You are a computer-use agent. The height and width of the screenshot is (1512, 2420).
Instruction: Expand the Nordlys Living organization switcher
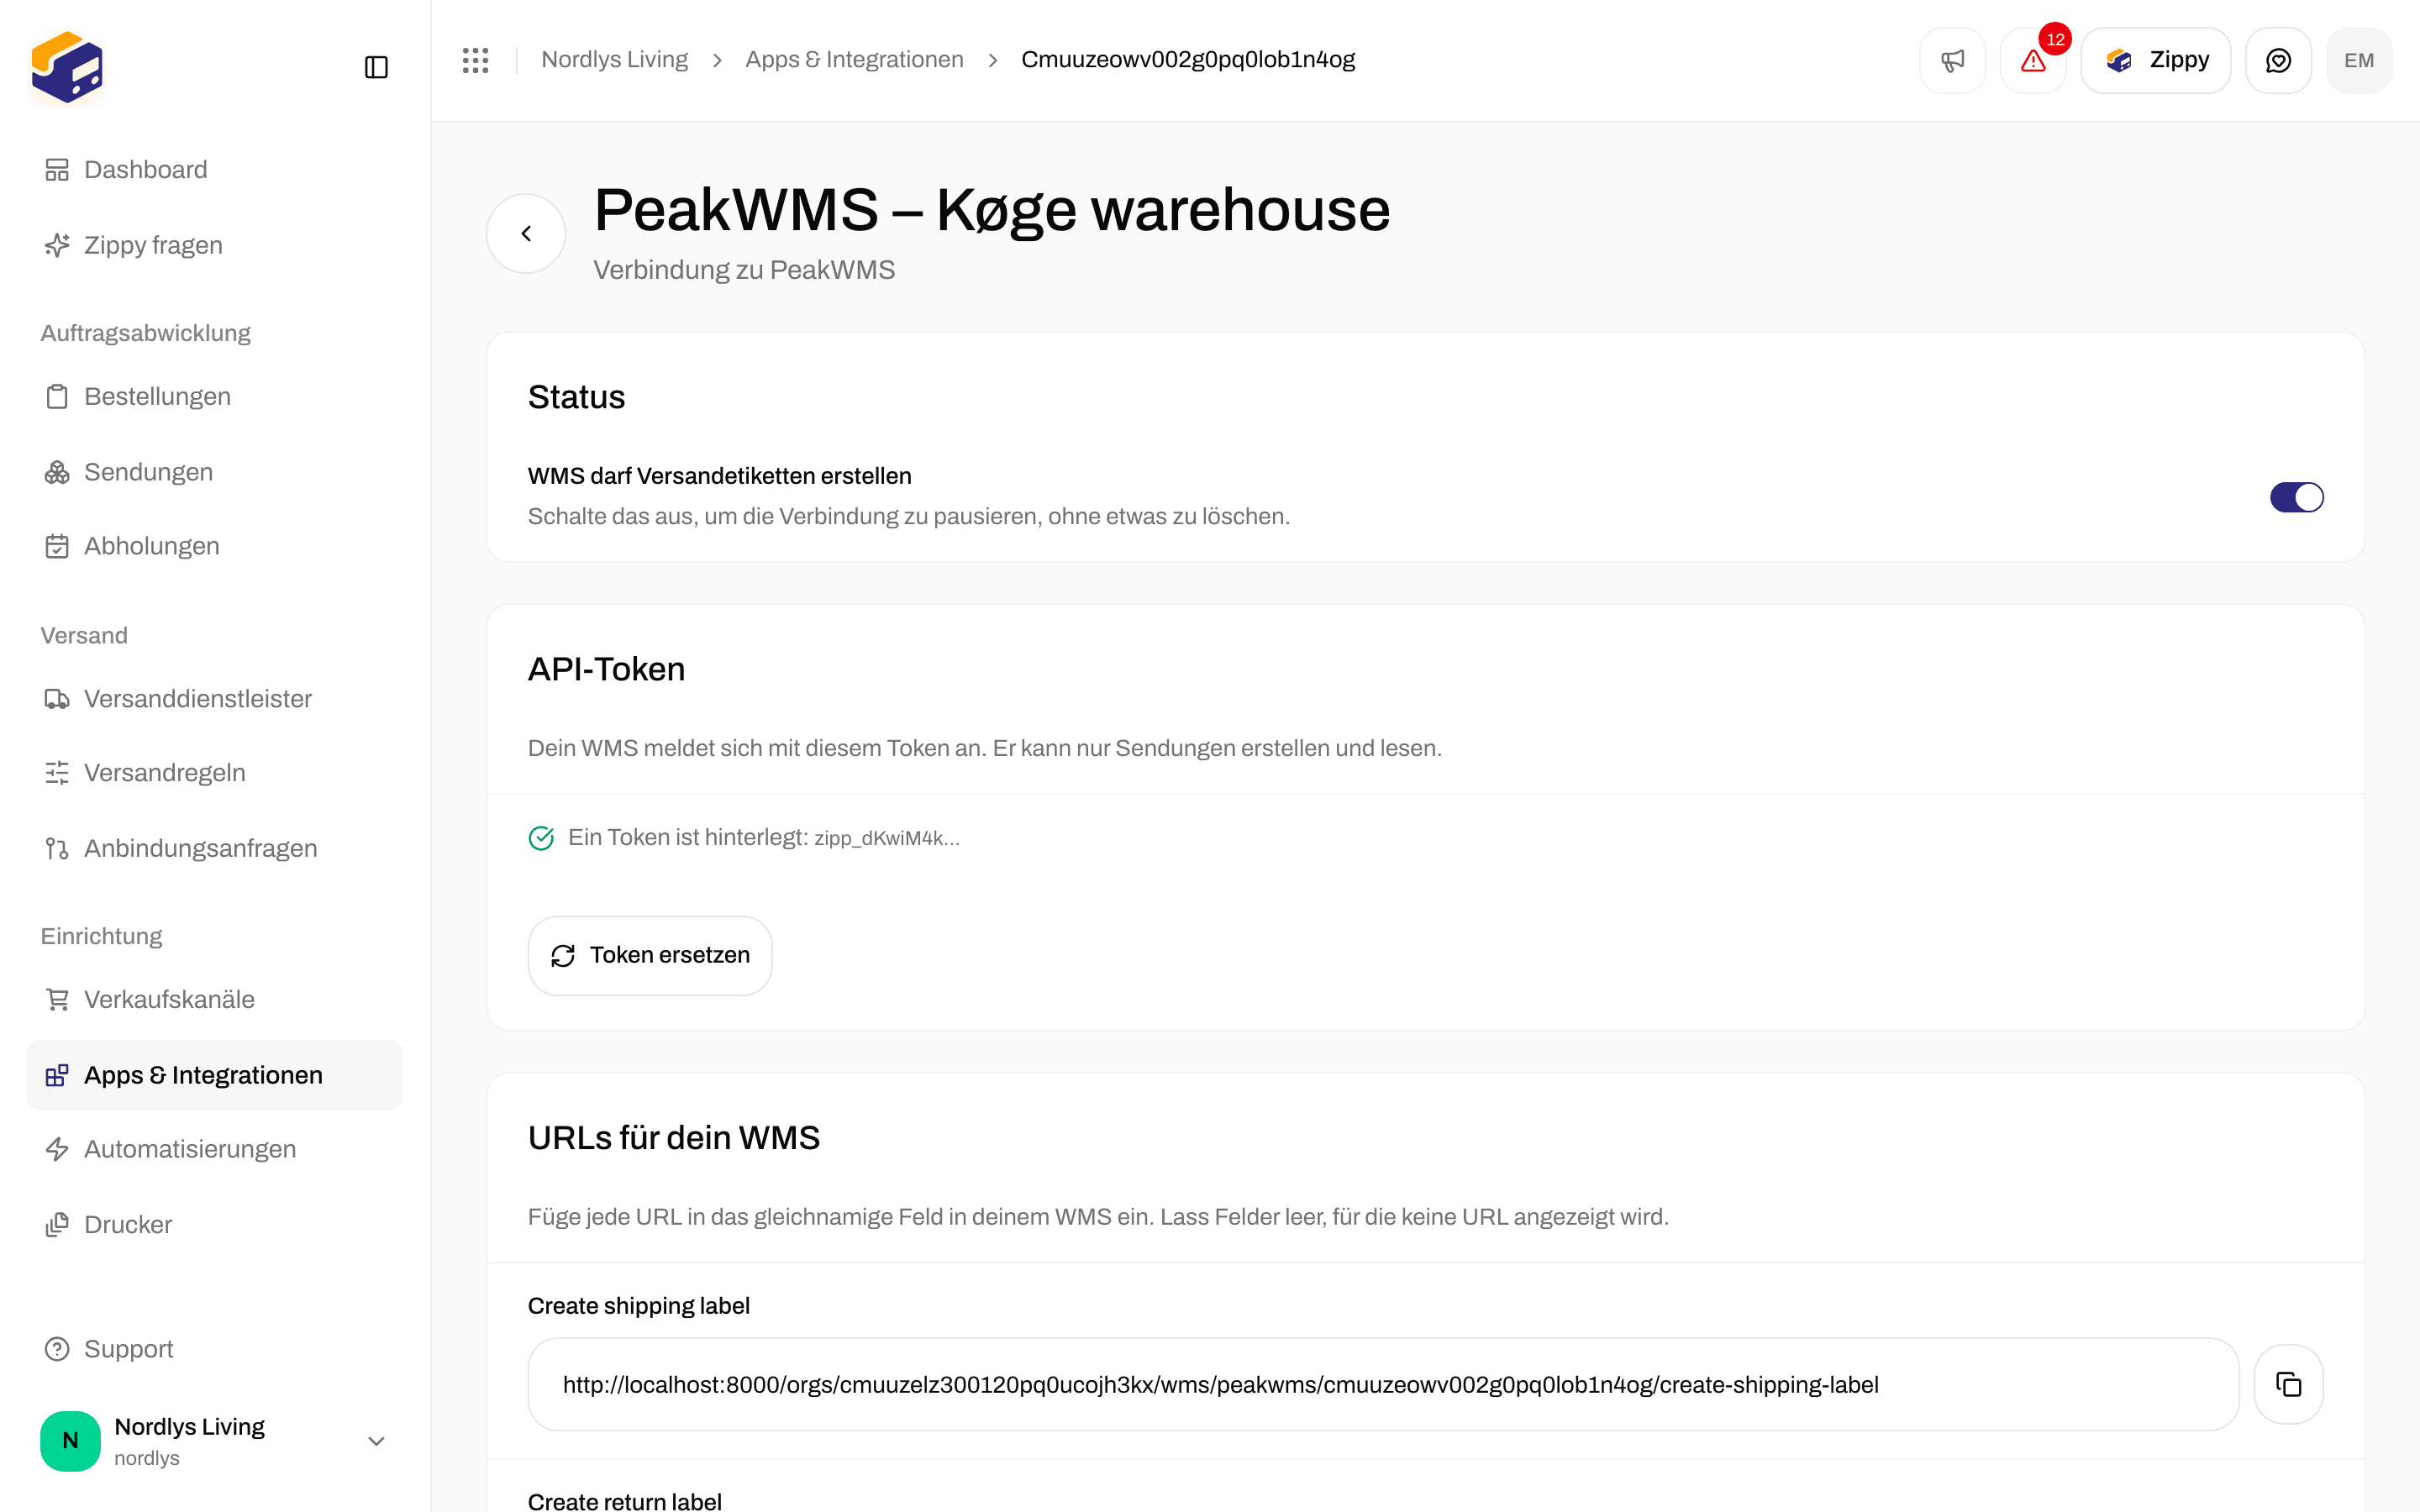click(215, 1440)
